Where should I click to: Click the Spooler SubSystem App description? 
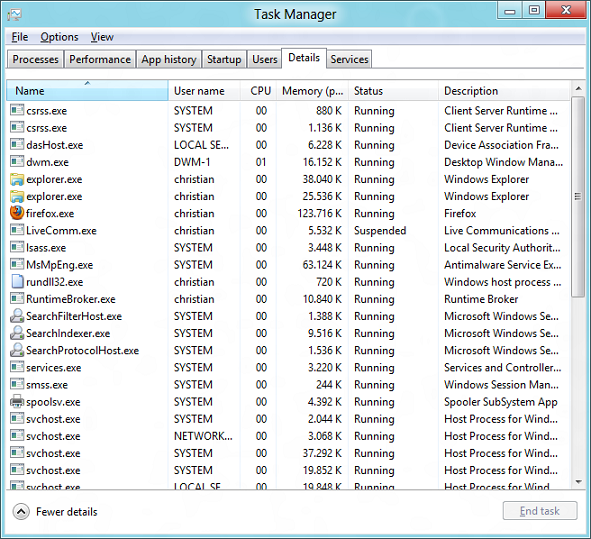click(501, 402)
